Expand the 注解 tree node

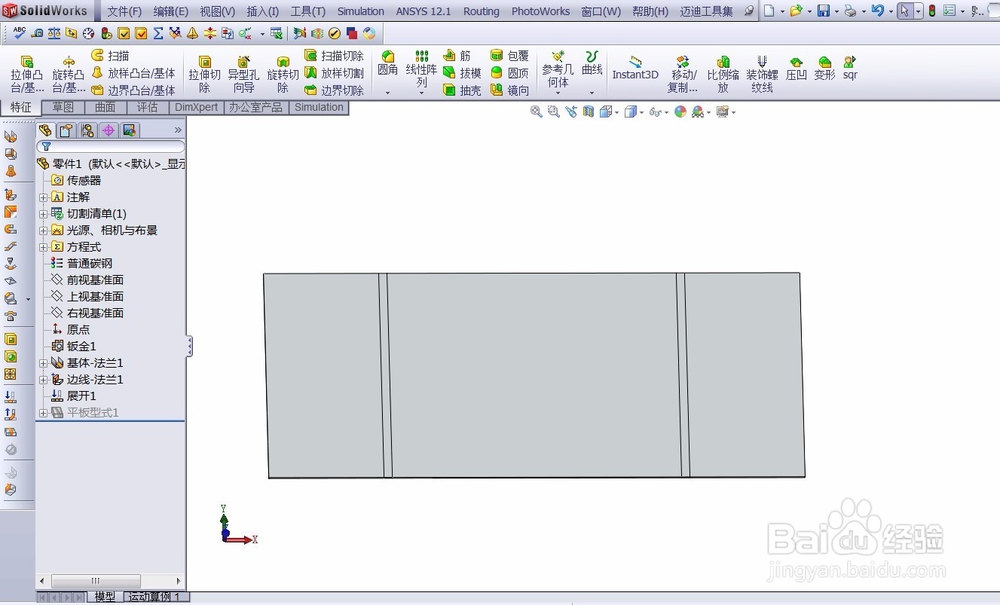pyautogui.click(x=43, y=197)
